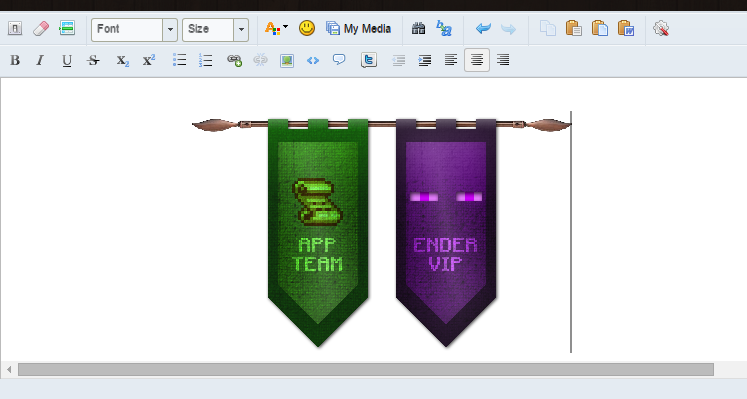747x399 pixels.
Task: Click the horizontal scrollbar thumb
Action: click(x=366, y=369)
